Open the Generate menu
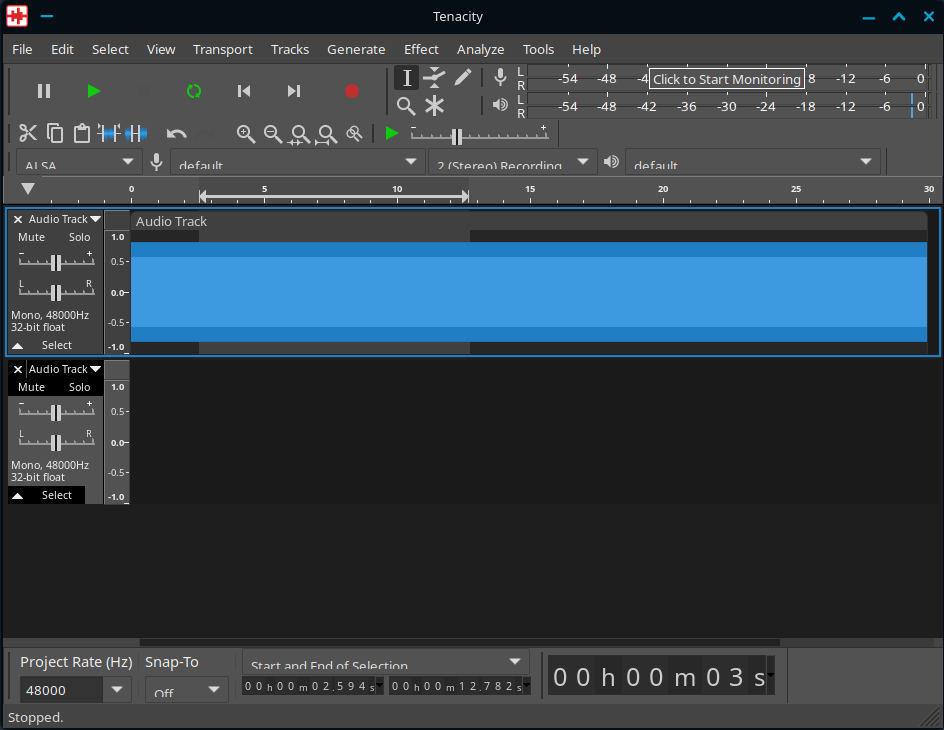This screenshot has height=730, width=944. tap(356, 49)
